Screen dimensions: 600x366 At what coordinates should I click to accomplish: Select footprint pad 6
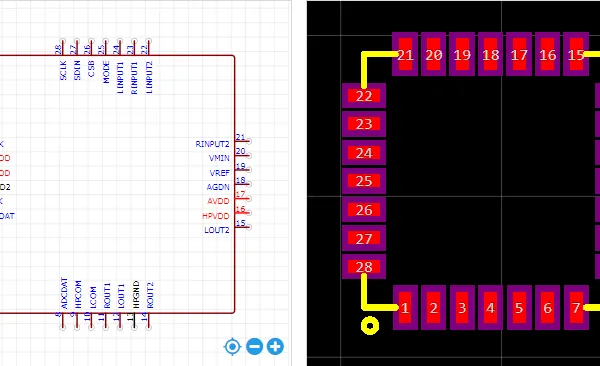pos(548,307)
